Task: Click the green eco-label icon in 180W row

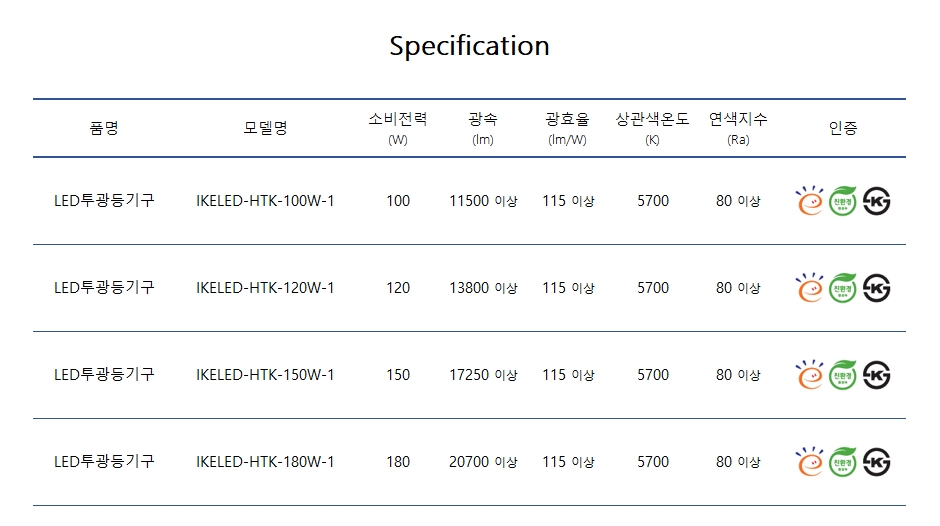Action: [843, 462]
